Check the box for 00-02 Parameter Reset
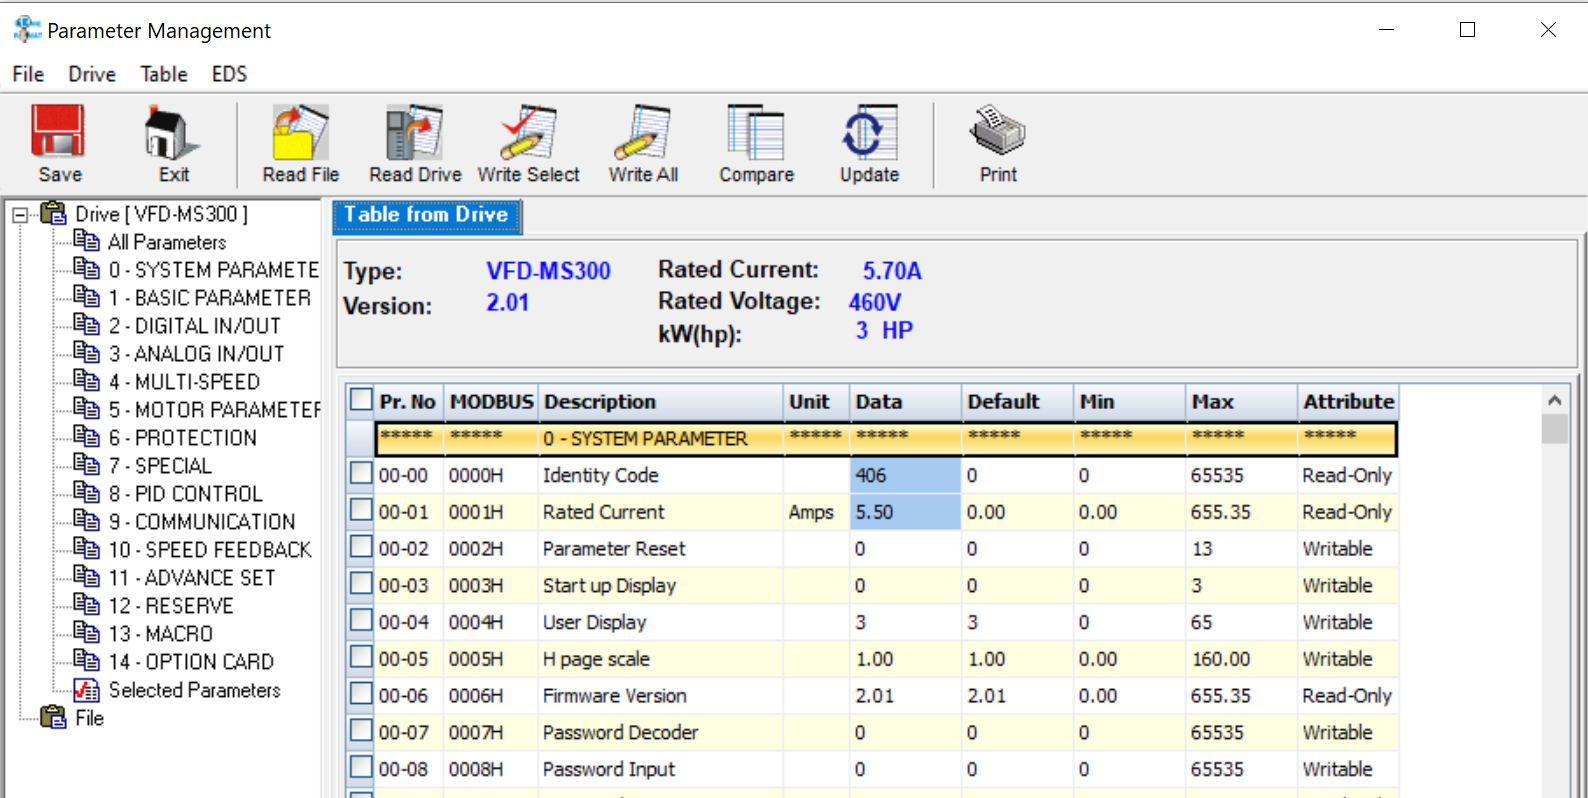 (361, 547)
